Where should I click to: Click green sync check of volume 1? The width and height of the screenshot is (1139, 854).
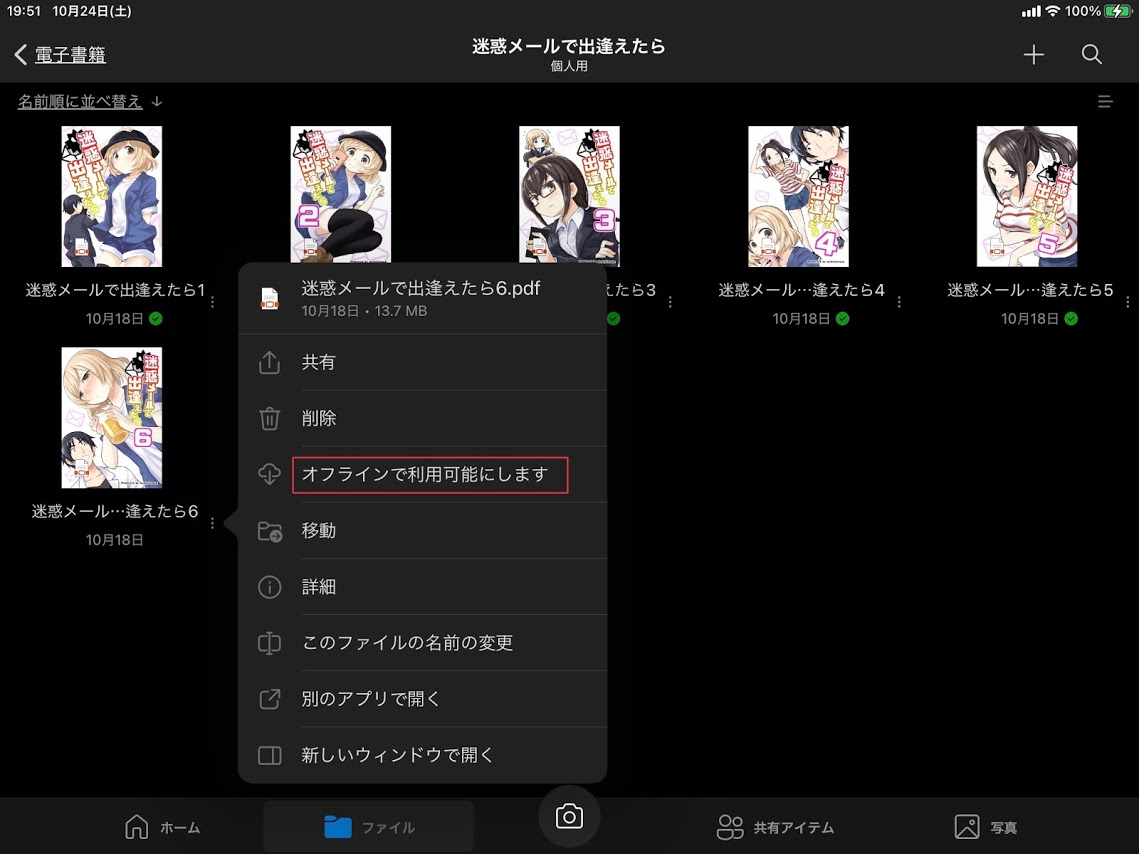[155, 319]
